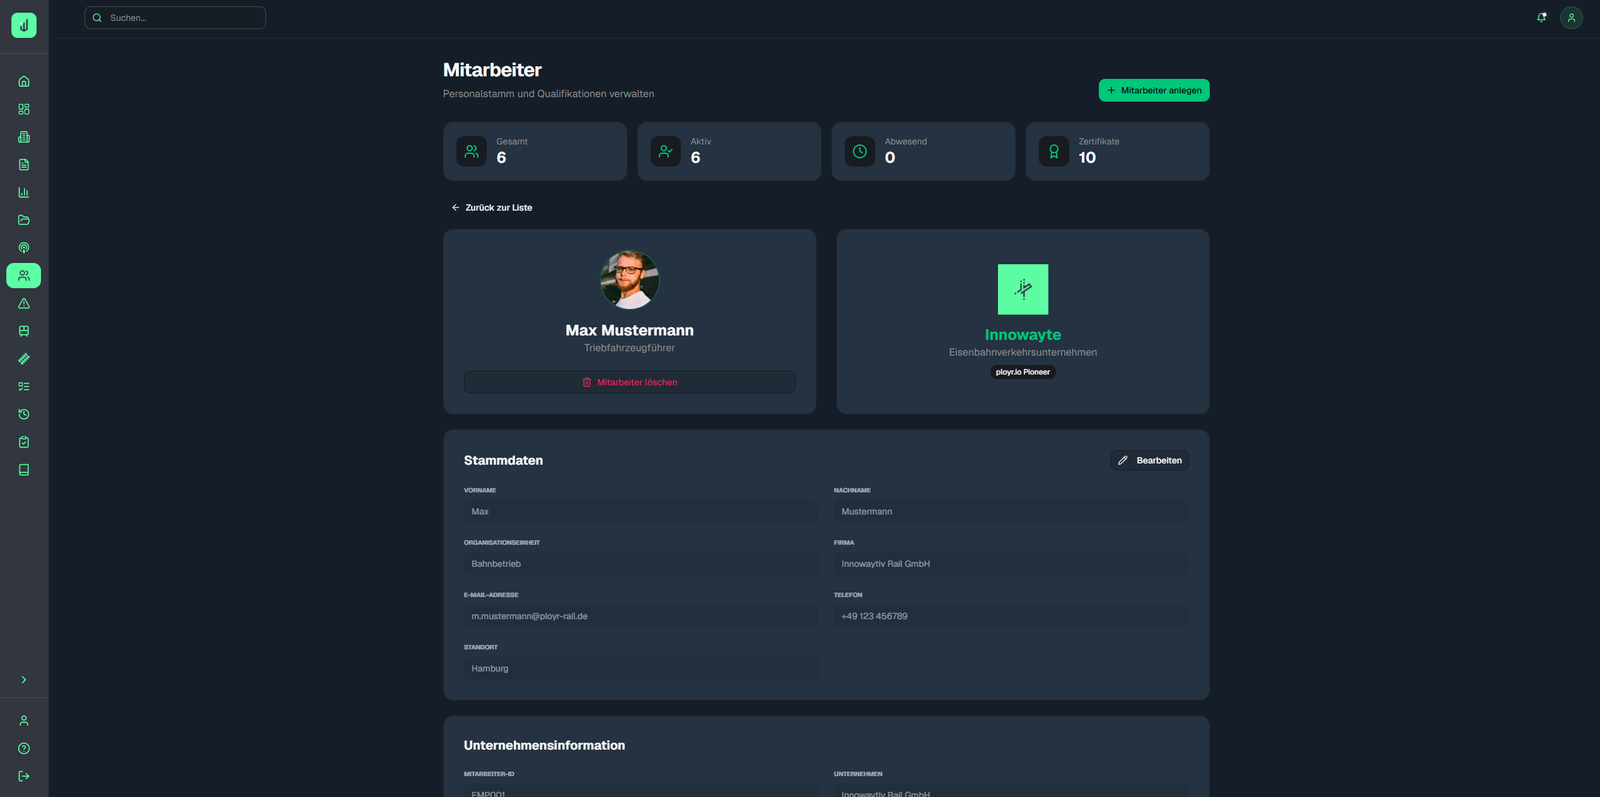Click the warning triangle sidebar icon

[24, 303]
